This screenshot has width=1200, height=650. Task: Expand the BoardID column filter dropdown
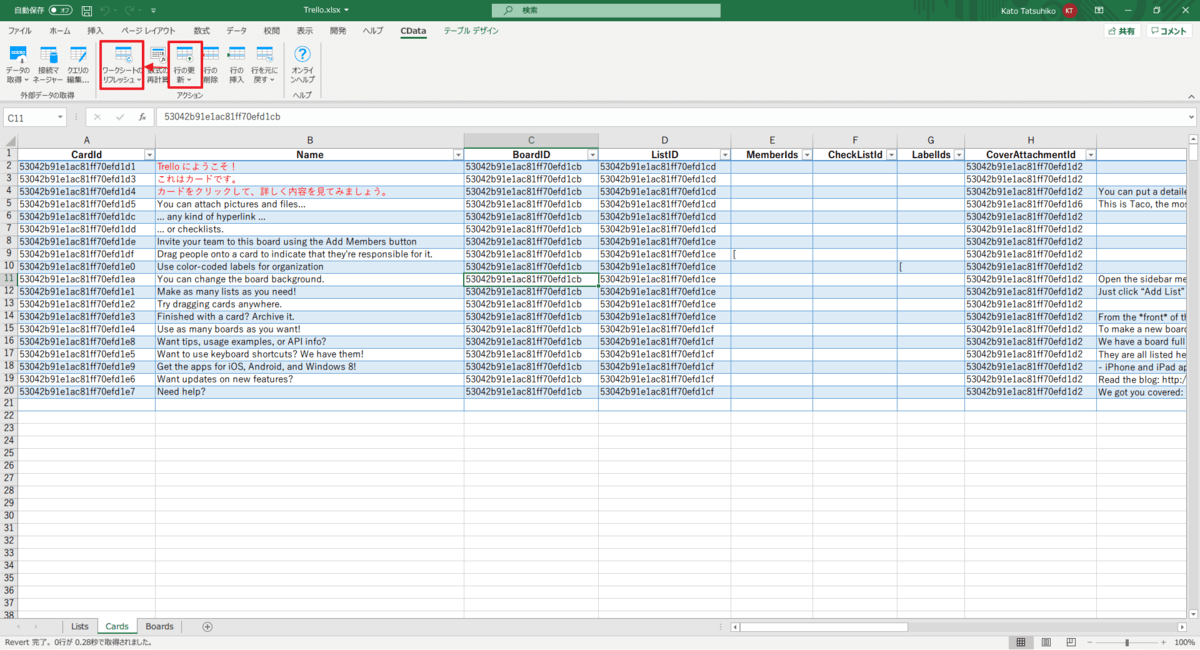(x=590, y=155)
